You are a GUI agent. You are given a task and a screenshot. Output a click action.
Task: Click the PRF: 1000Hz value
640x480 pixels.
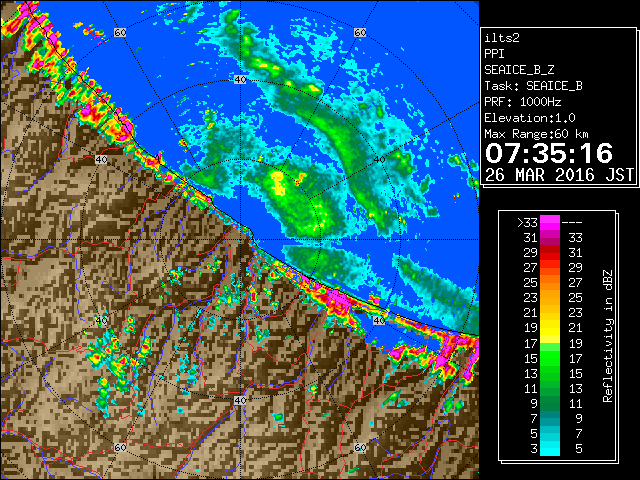[x=522, y=102]
